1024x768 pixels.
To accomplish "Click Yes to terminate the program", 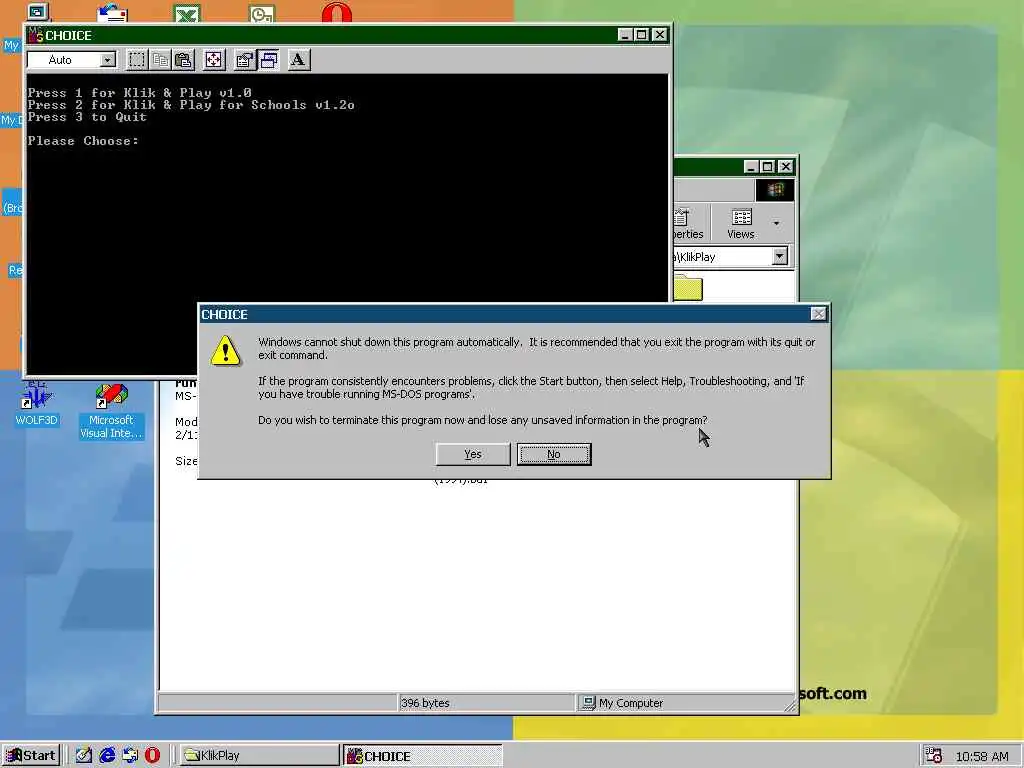I will point(473,455).
